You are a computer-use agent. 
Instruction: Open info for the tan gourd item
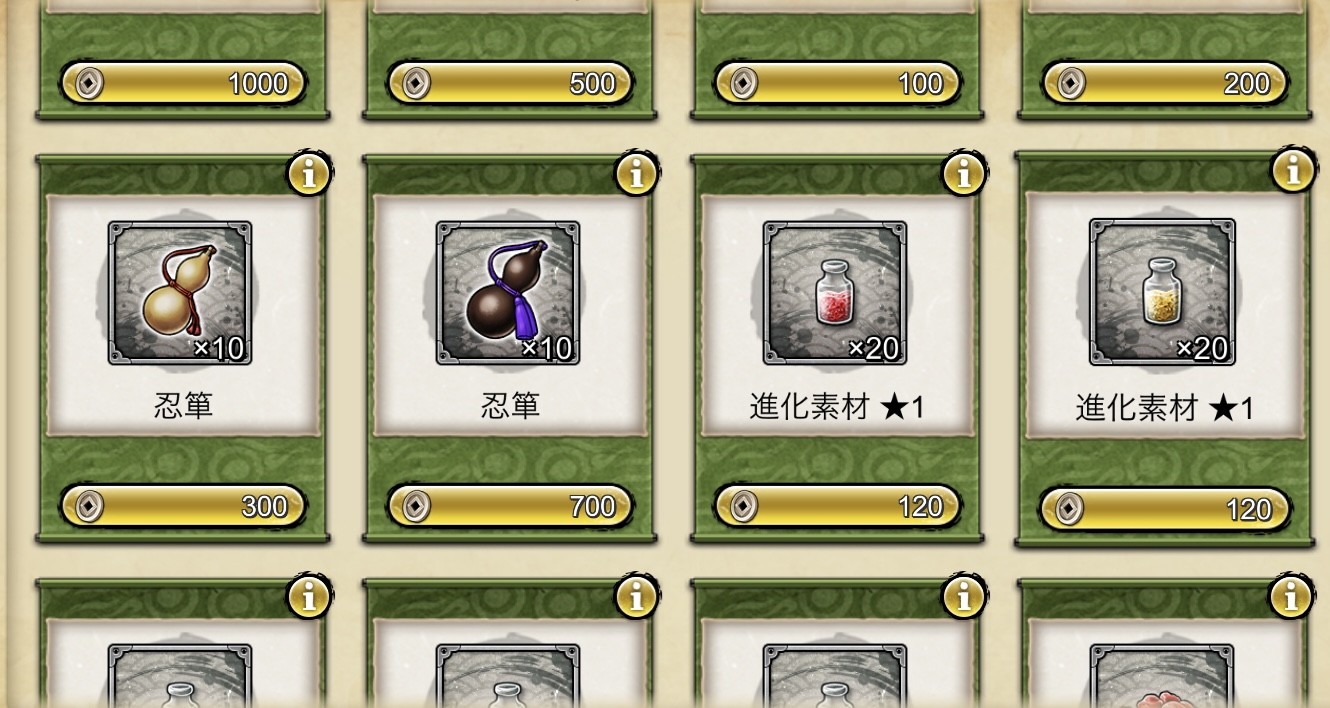(309, 174)
